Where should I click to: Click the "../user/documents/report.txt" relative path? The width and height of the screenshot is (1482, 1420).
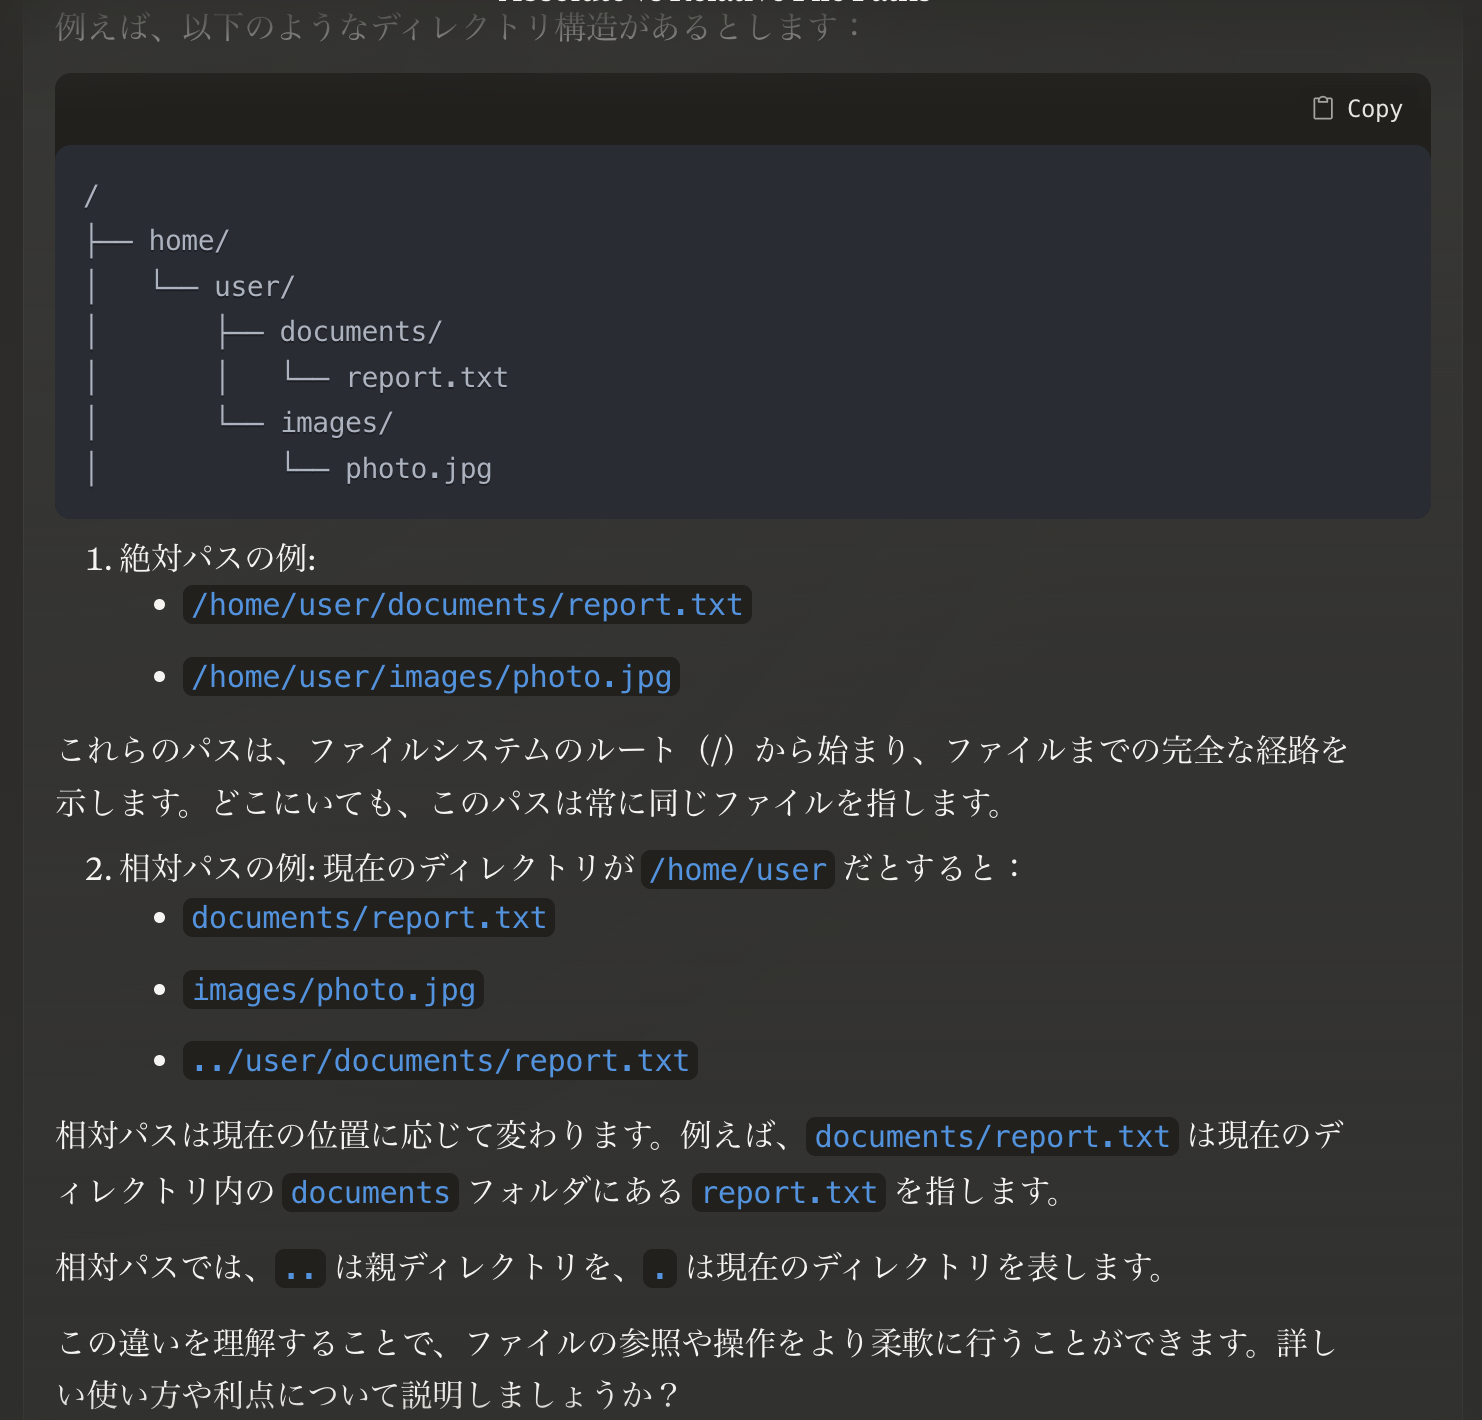[x=440, y=1061]
